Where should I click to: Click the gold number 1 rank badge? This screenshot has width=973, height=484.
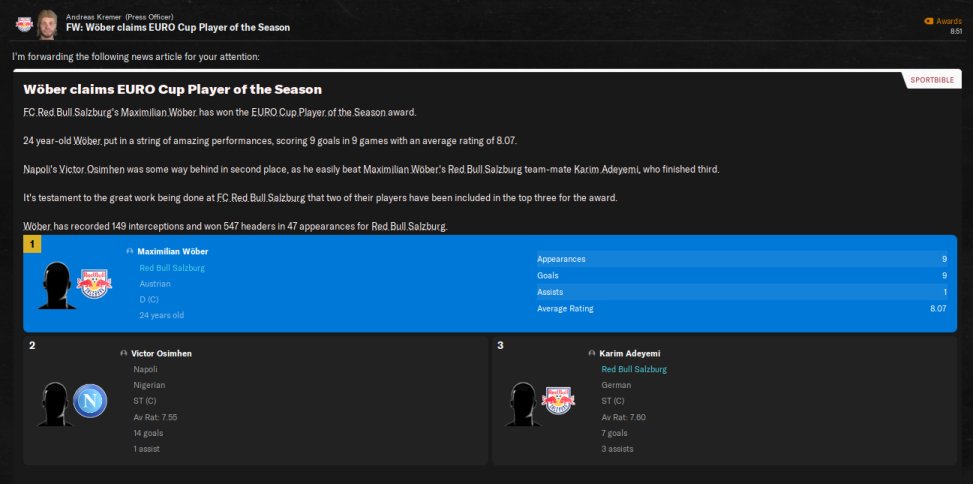32,244
